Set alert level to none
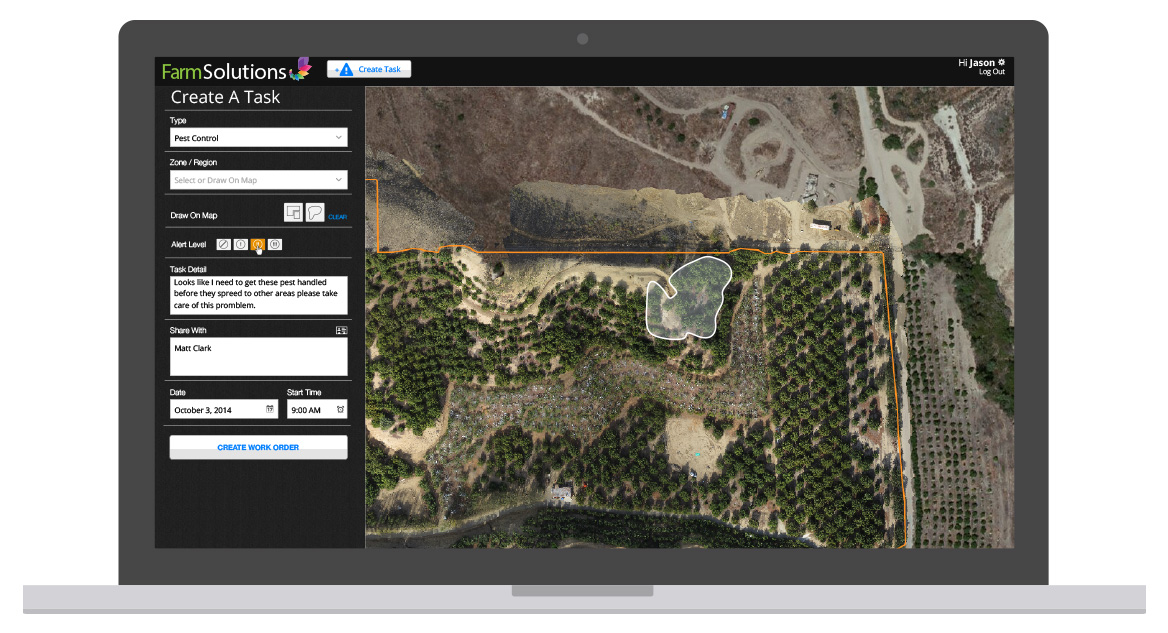The height and width of the screenshot is (633, 1168). click(223, 244)
